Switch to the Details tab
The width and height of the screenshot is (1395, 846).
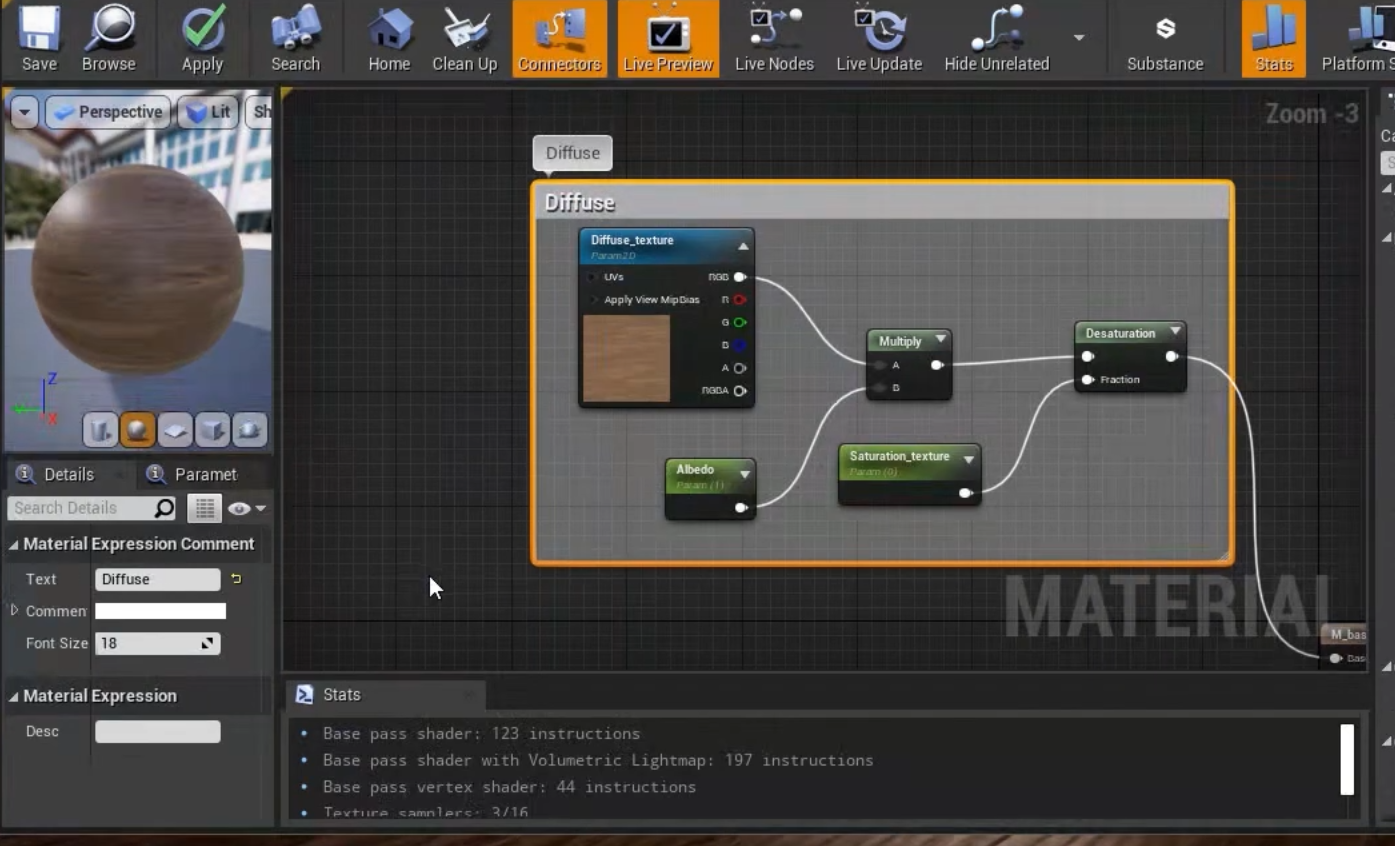68,474
